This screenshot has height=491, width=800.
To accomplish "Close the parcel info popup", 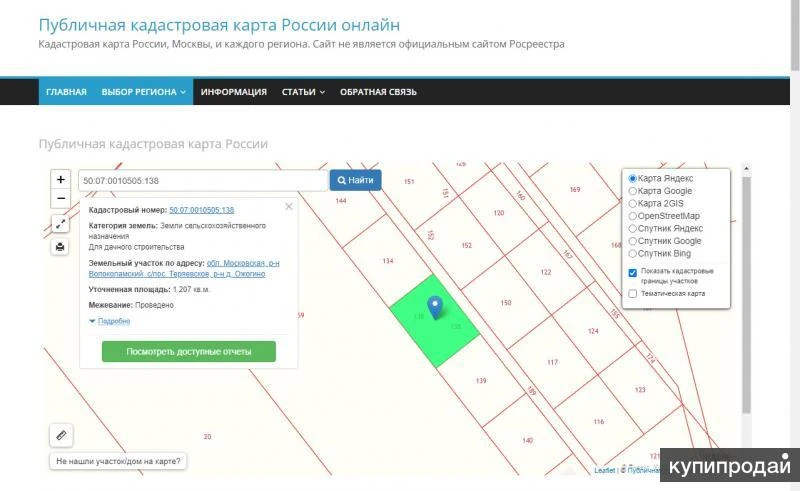I will click(289, 207).
